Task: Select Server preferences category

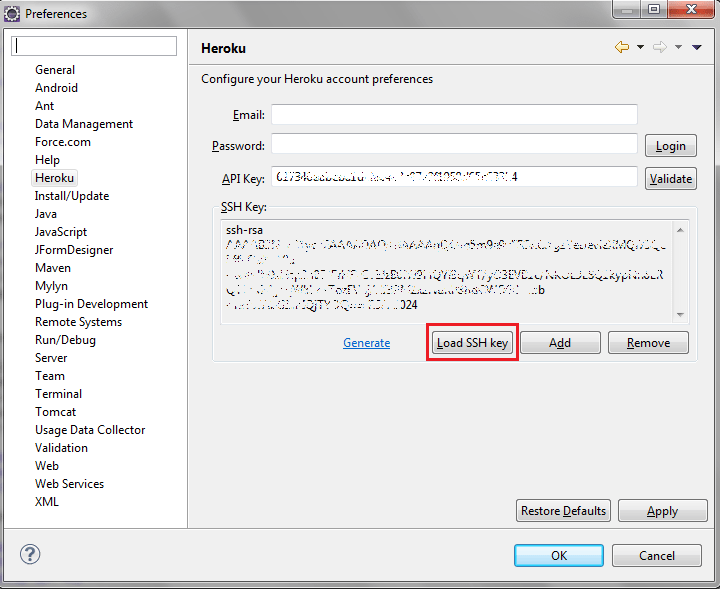Action: [x=51, y=358]
